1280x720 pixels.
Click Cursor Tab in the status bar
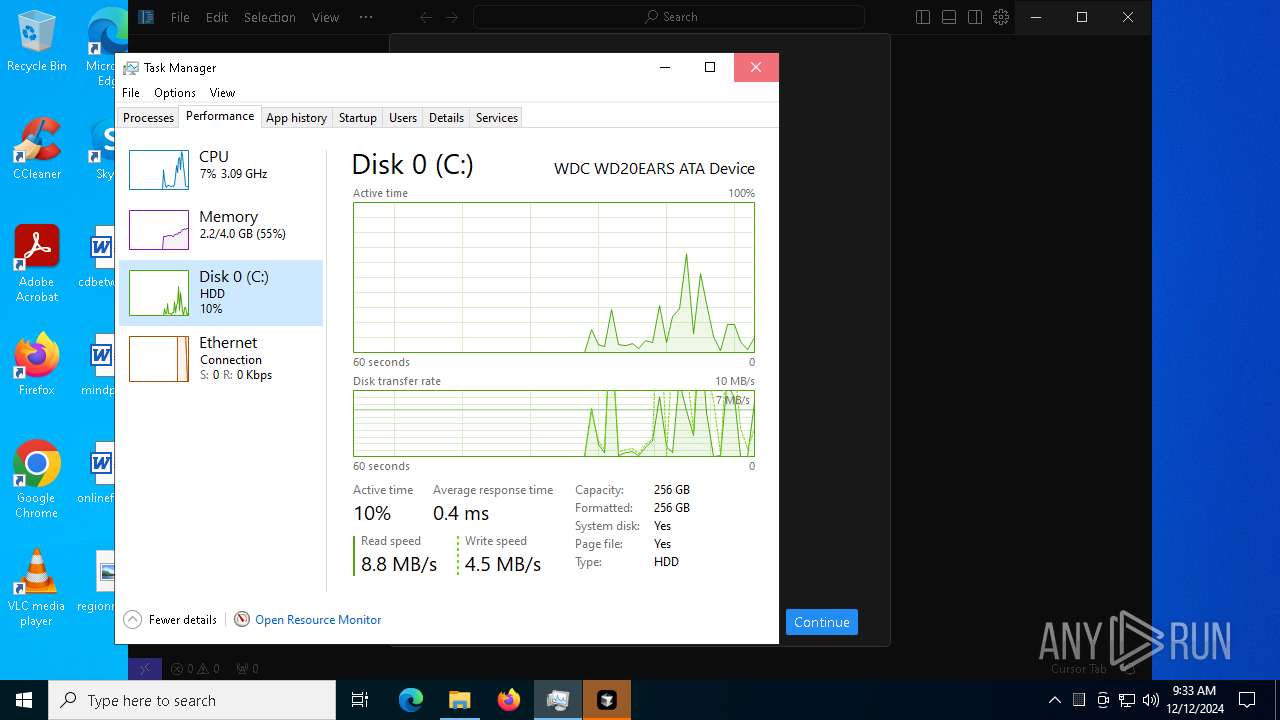click(1079, 669)
